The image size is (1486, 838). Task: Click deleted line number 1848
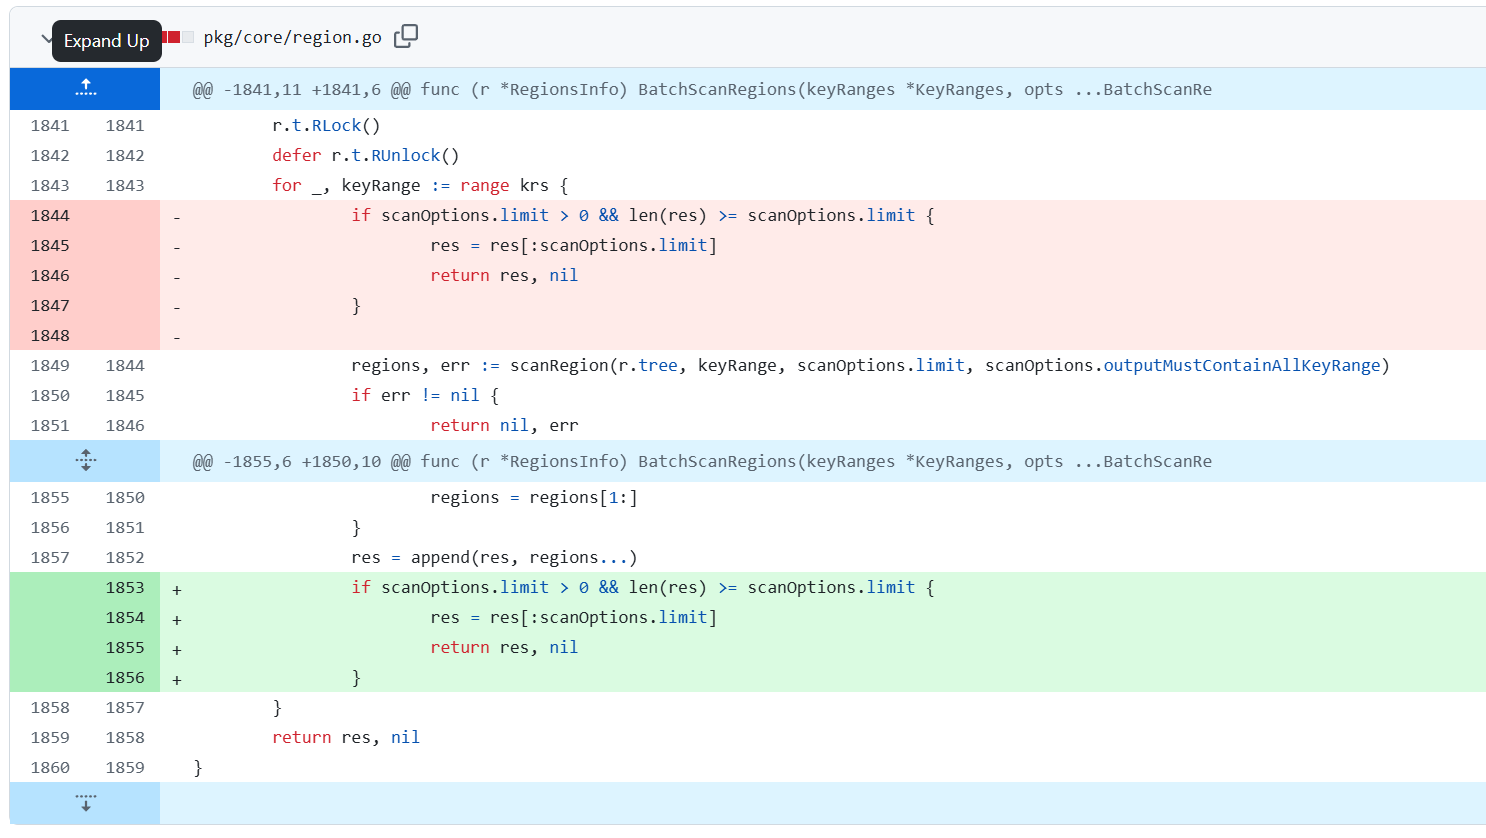click(50, 335)
